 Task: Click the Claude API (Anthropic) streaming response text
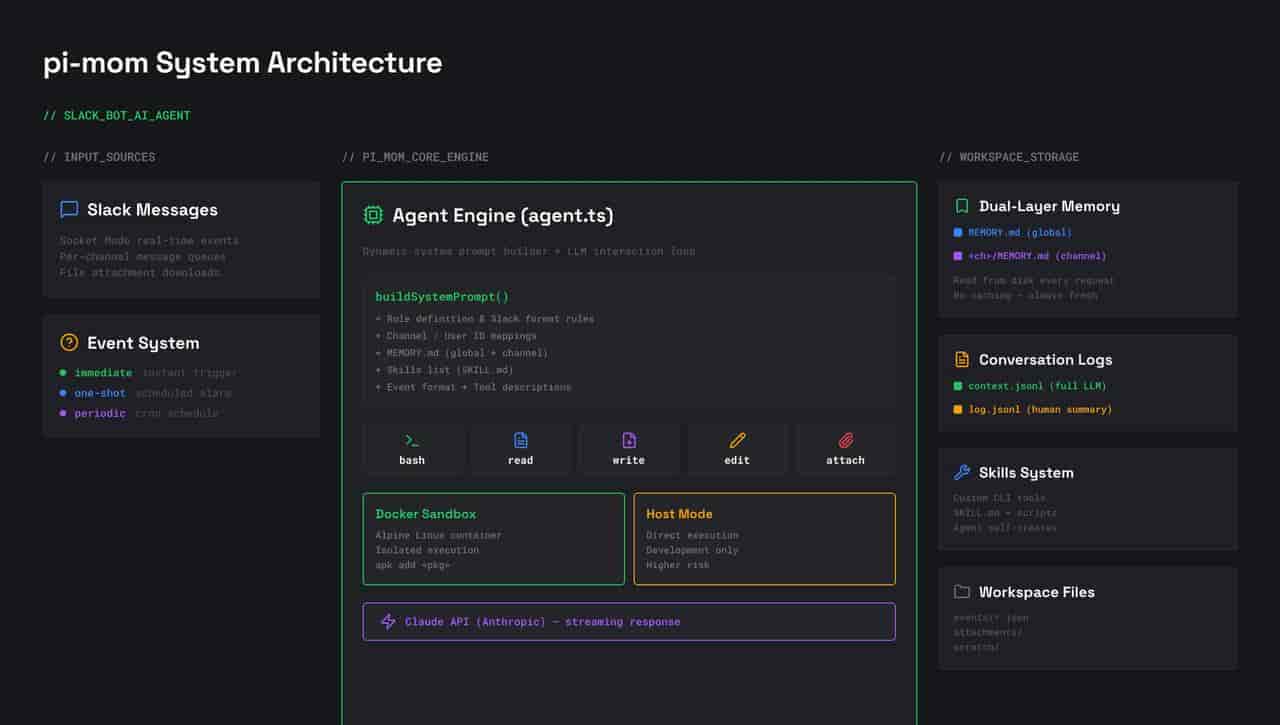(543, 622)
